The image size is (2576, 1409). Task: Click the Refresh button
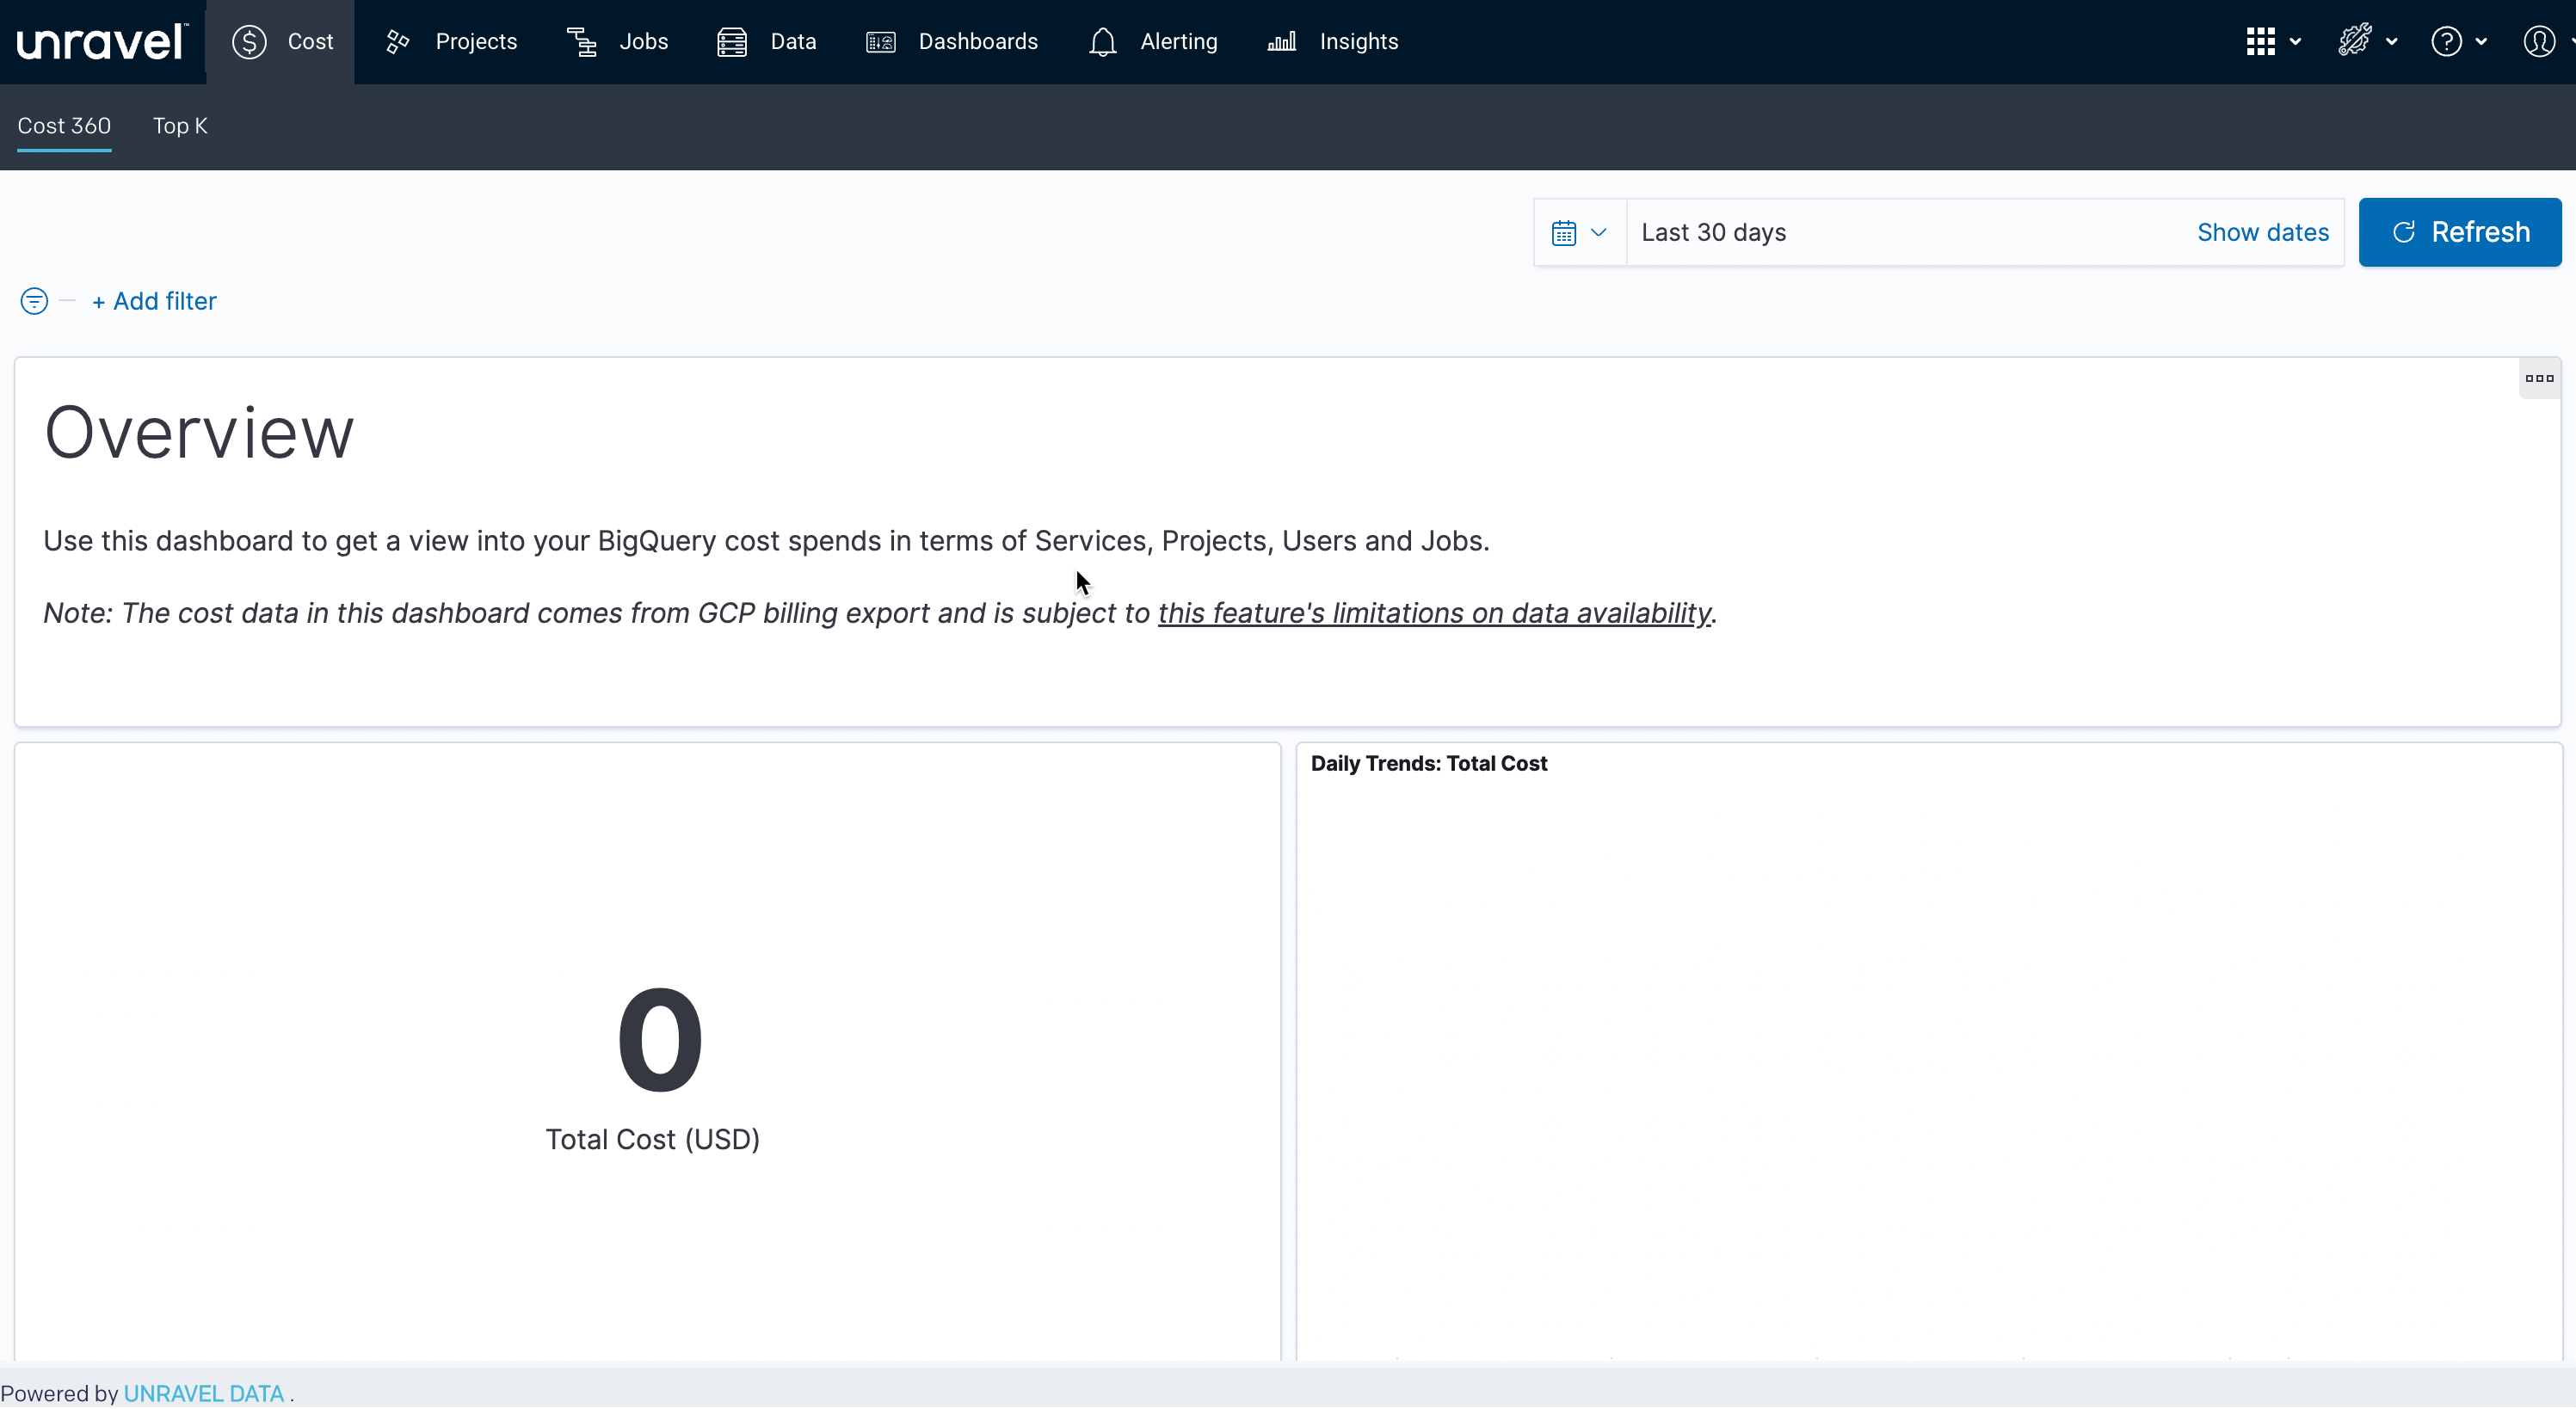(x=2460, y=231)
